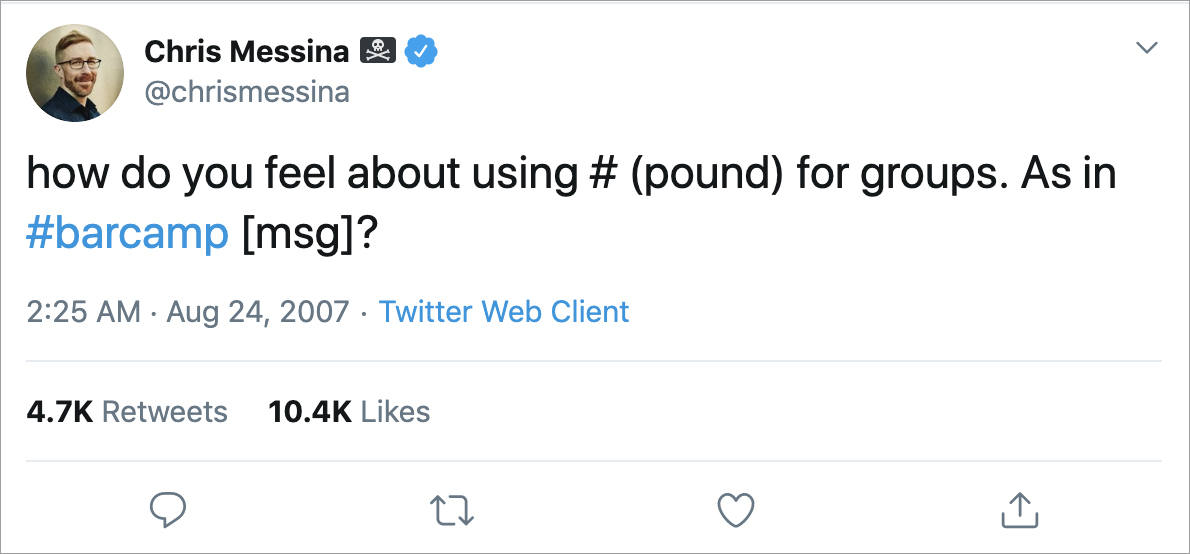
Task: Click the Aug 24, 2007 date
Action: [258, 311]
